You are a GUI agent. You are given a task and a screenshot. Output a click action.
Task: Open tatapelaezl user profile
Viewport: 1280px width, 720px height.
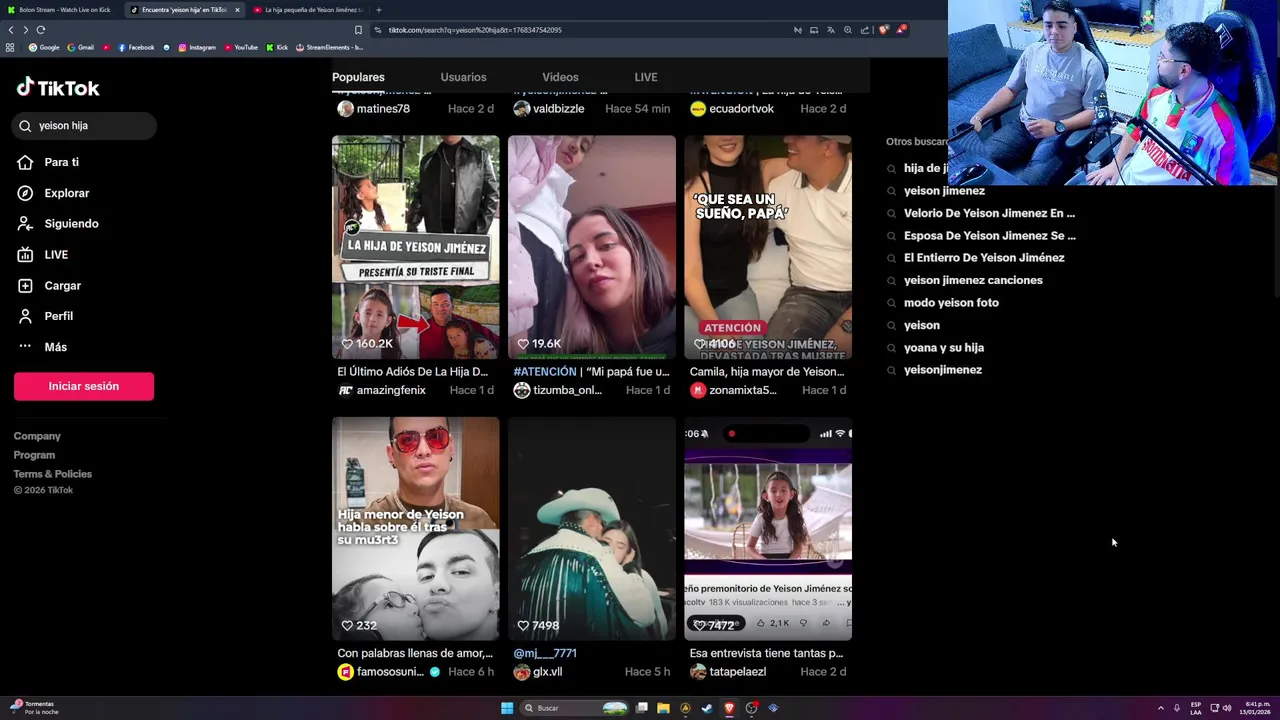click(728, 672)
